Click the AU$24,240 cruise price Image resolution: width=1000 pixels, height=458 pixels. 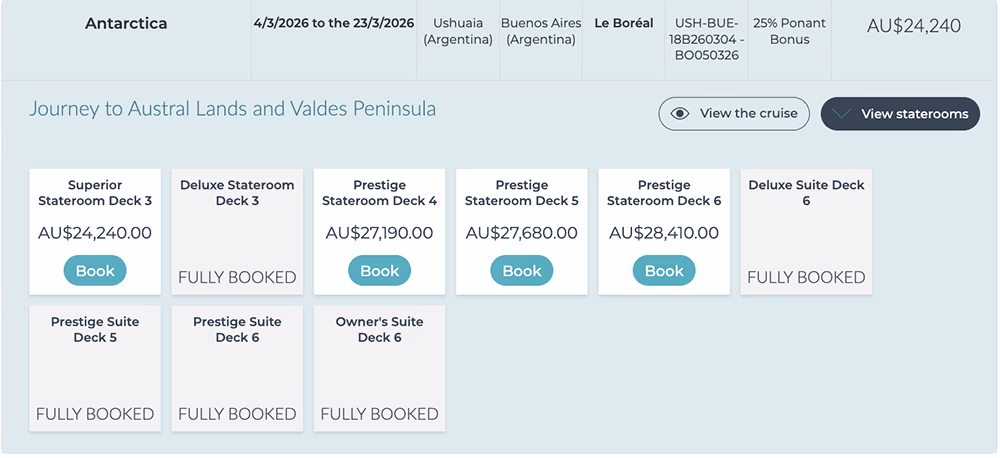tap(913, 27)
